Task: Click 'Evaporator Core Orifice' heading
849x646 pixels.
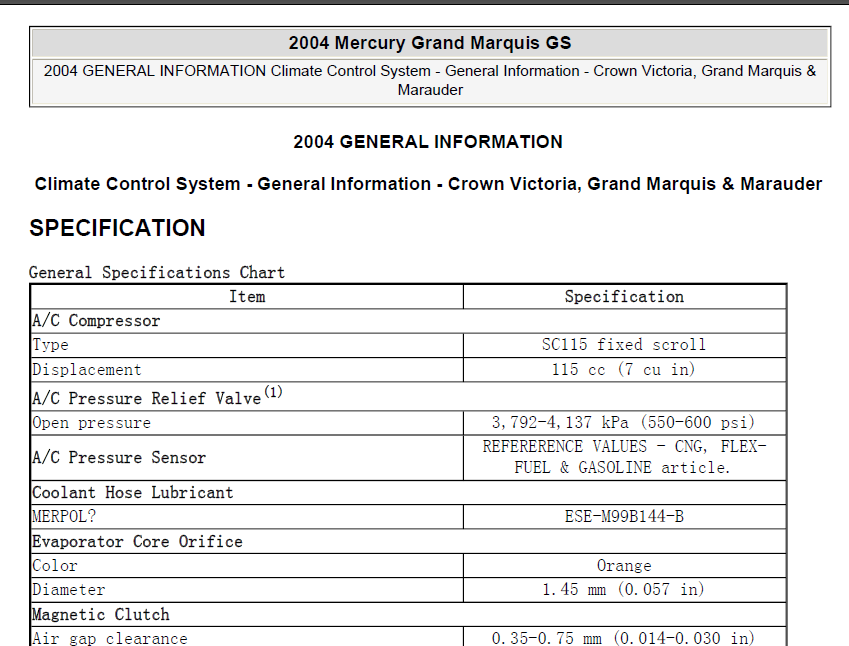Action: click(138, 541)
